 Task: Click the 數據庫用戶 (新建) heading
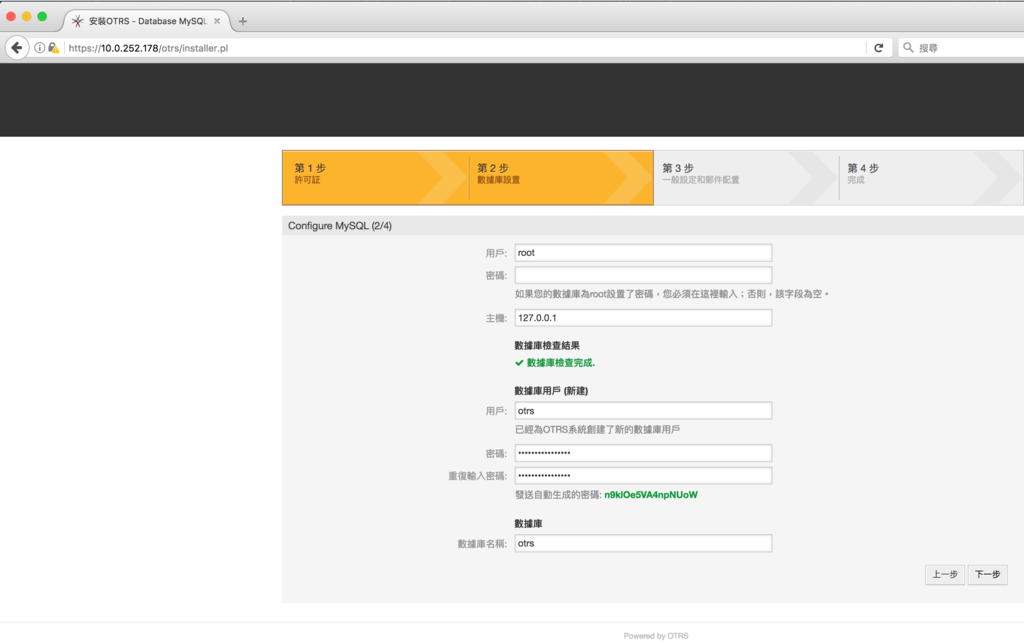click(551, 391)
